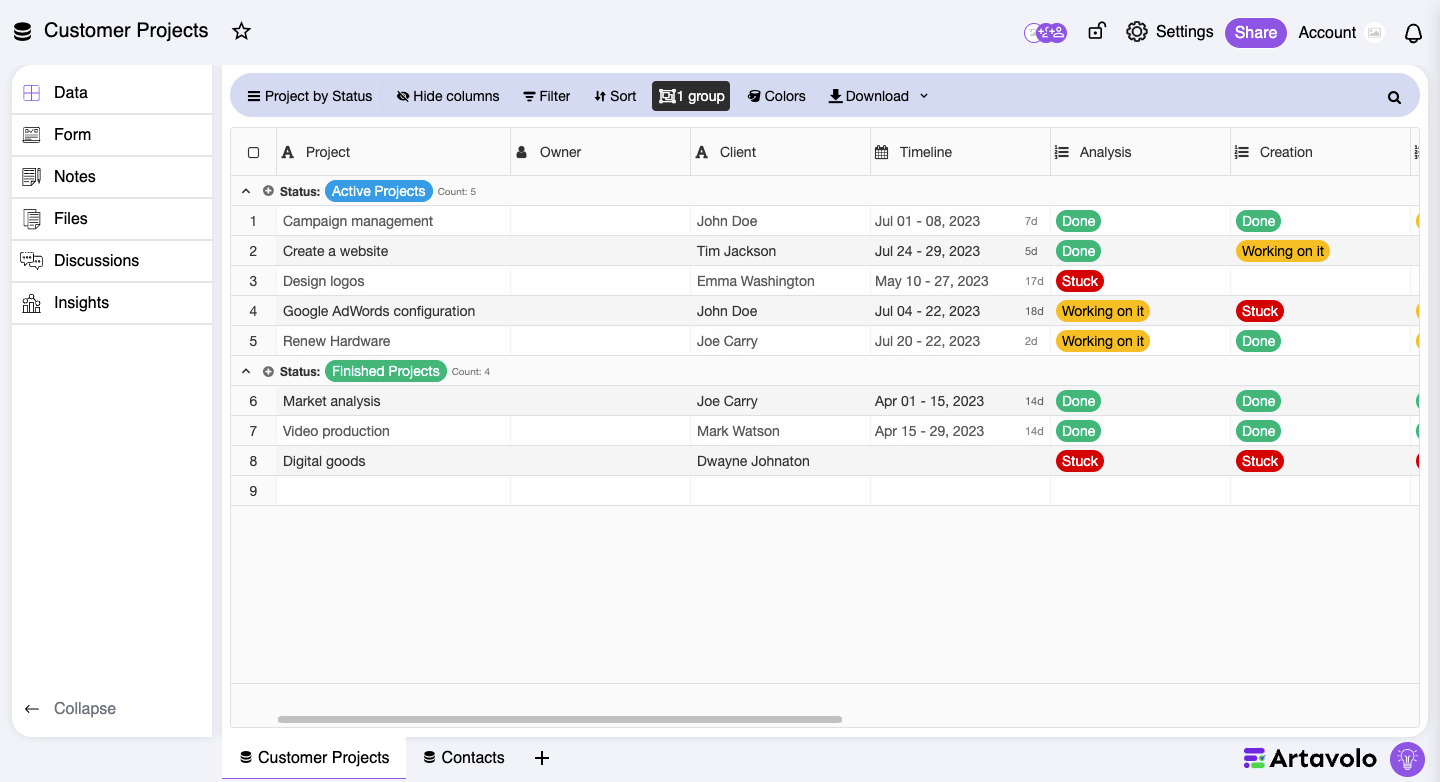Open the Data section

point(112,92)
